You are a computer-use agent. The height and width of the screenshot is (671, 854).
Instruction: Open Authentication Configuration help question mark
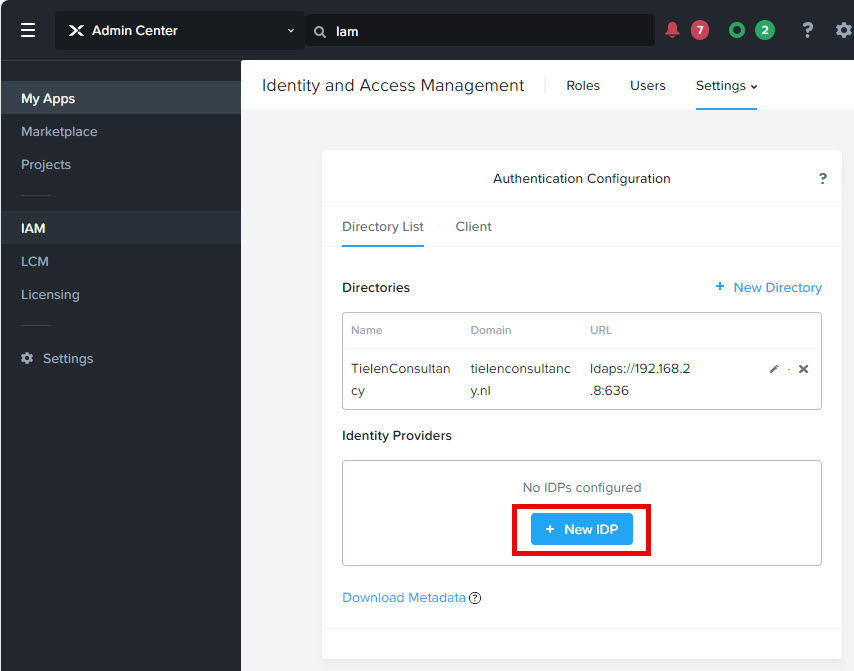pos(822,179)
